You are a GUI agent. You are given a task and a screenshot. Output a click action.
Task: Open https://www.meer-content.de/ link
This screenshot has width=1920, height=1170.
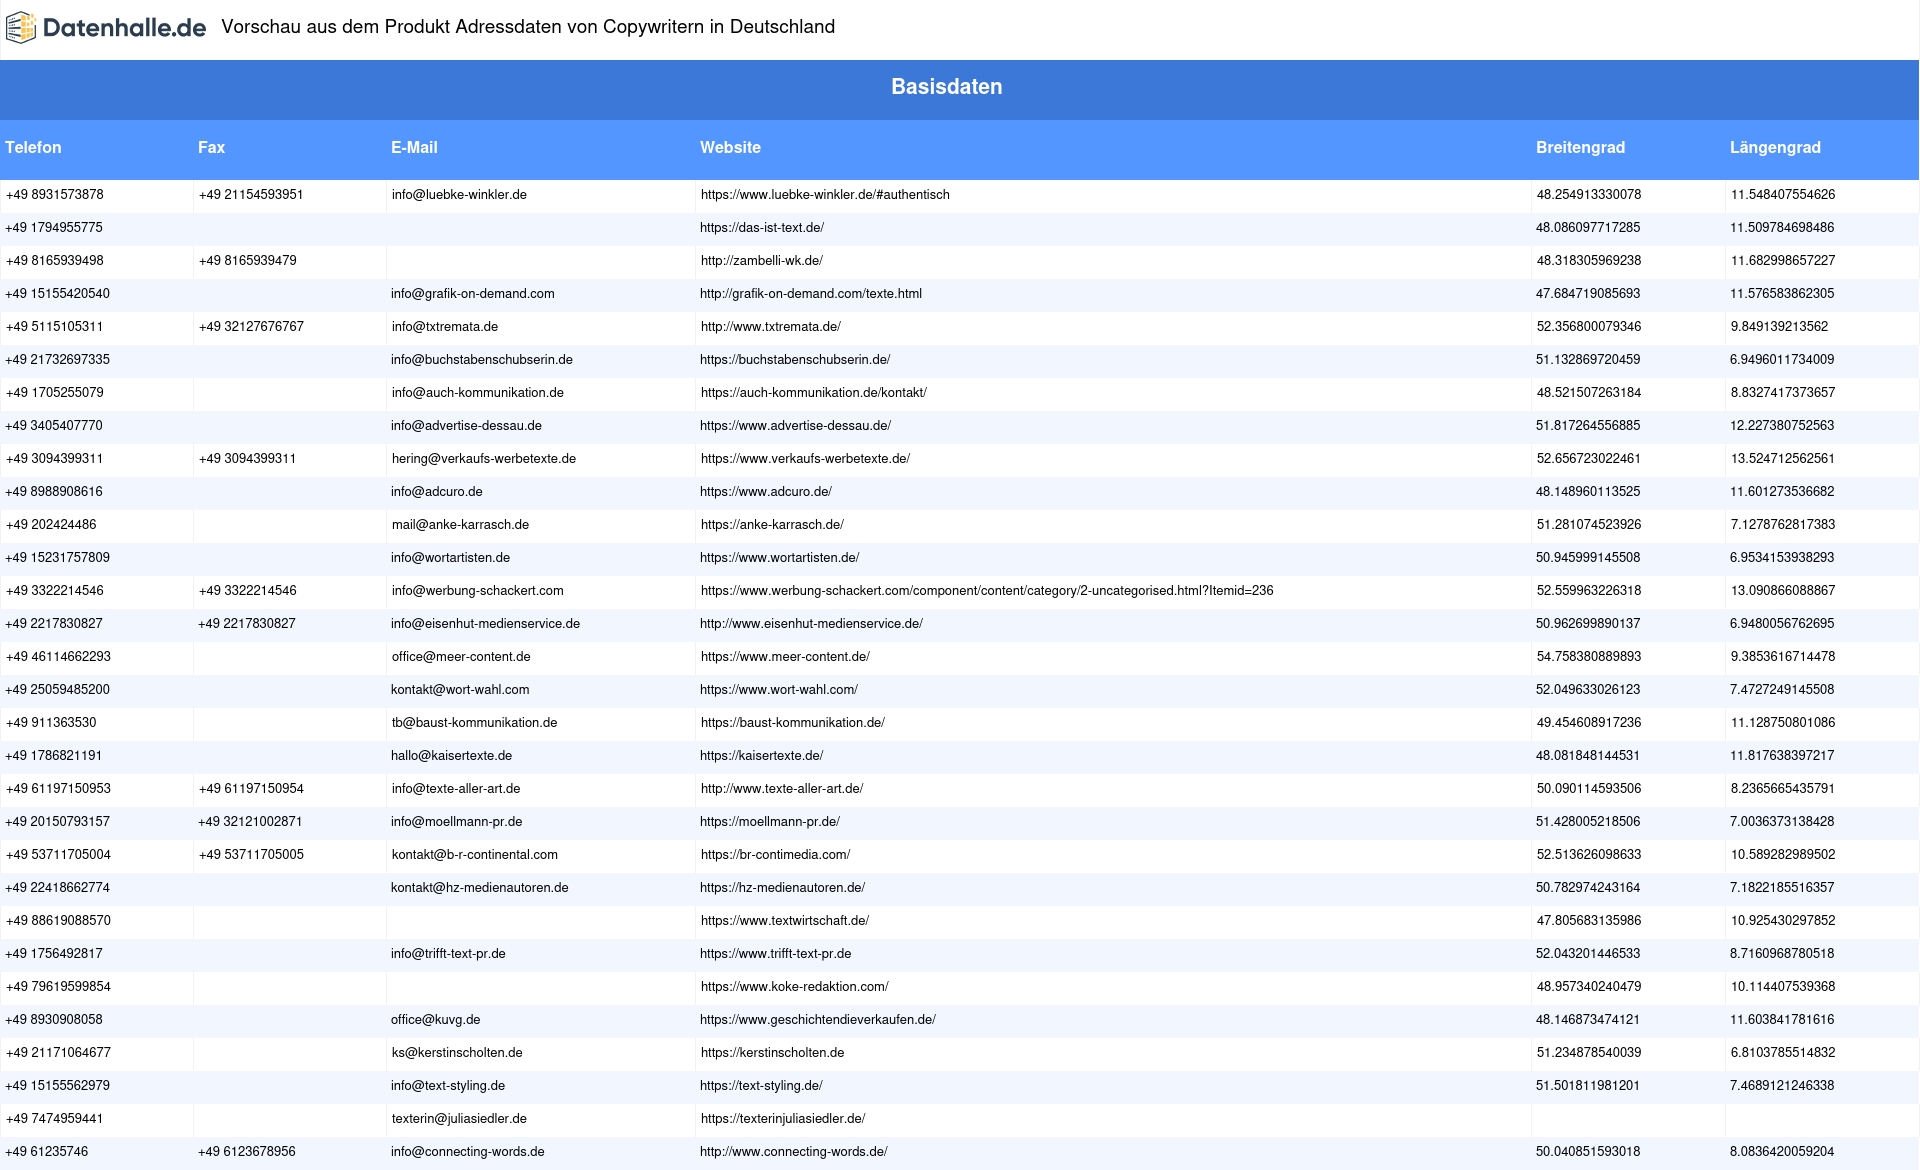tap(785, 657)
